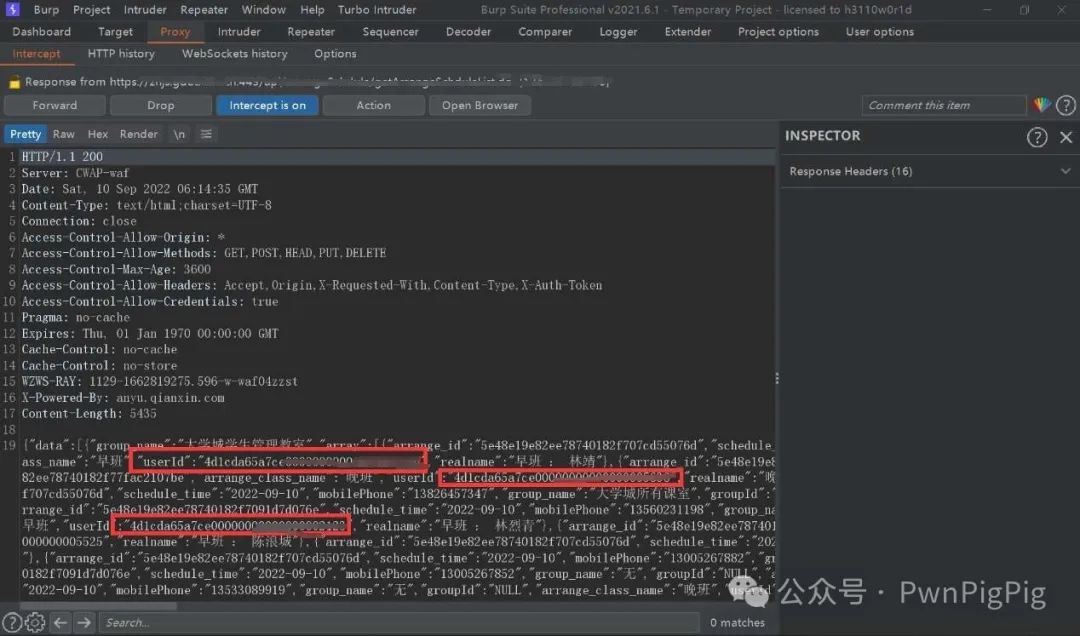Click the Burp Suite logo icon
The width and height of the screenshot is (1080, 636).
point(12,9)
